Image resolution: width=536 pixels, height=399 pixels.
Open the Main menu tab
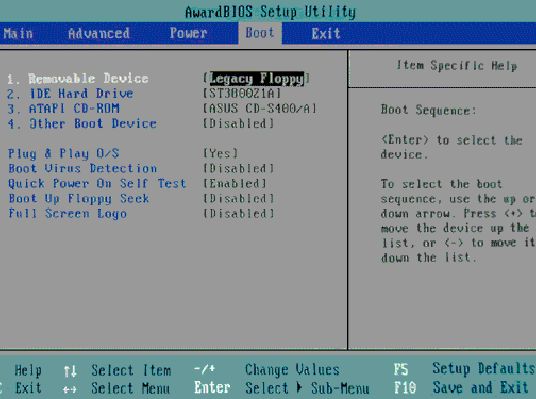18,34
